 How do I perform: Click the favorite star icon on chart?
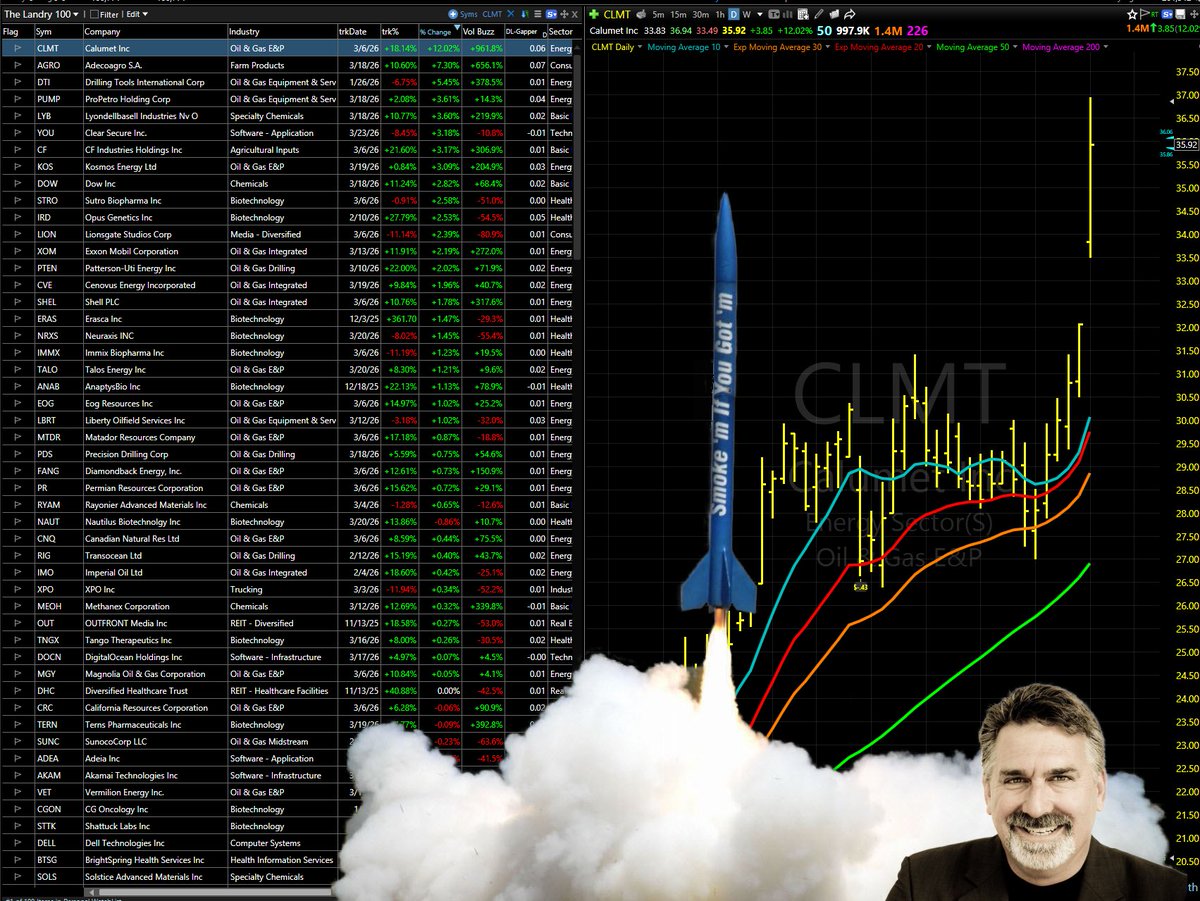click(1132, 14)
